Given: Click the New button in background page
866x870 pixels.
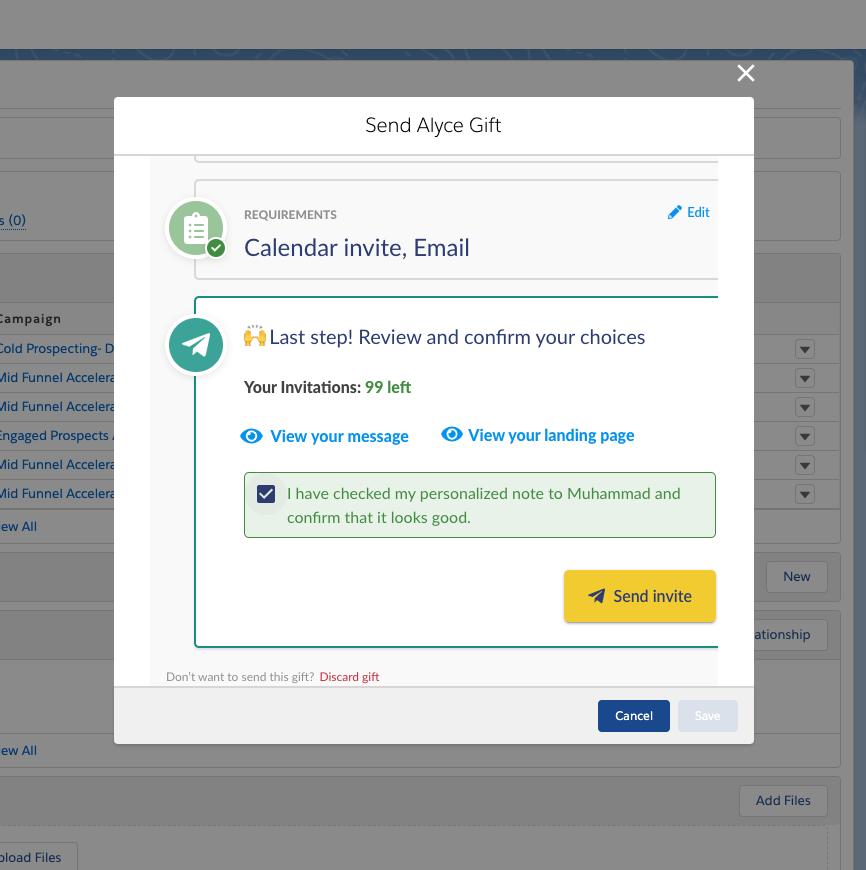Looking at the screenshot, I should coord(797,577).
